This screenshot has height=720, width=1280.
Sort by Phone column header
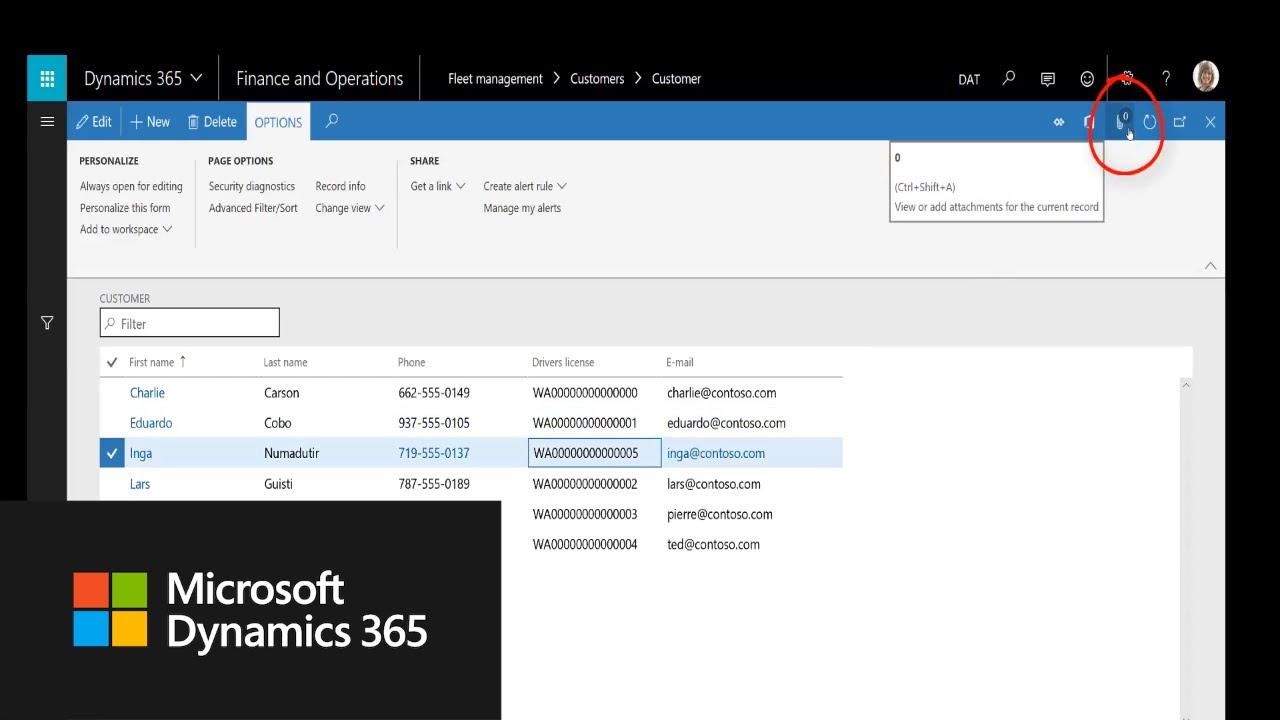411,362
